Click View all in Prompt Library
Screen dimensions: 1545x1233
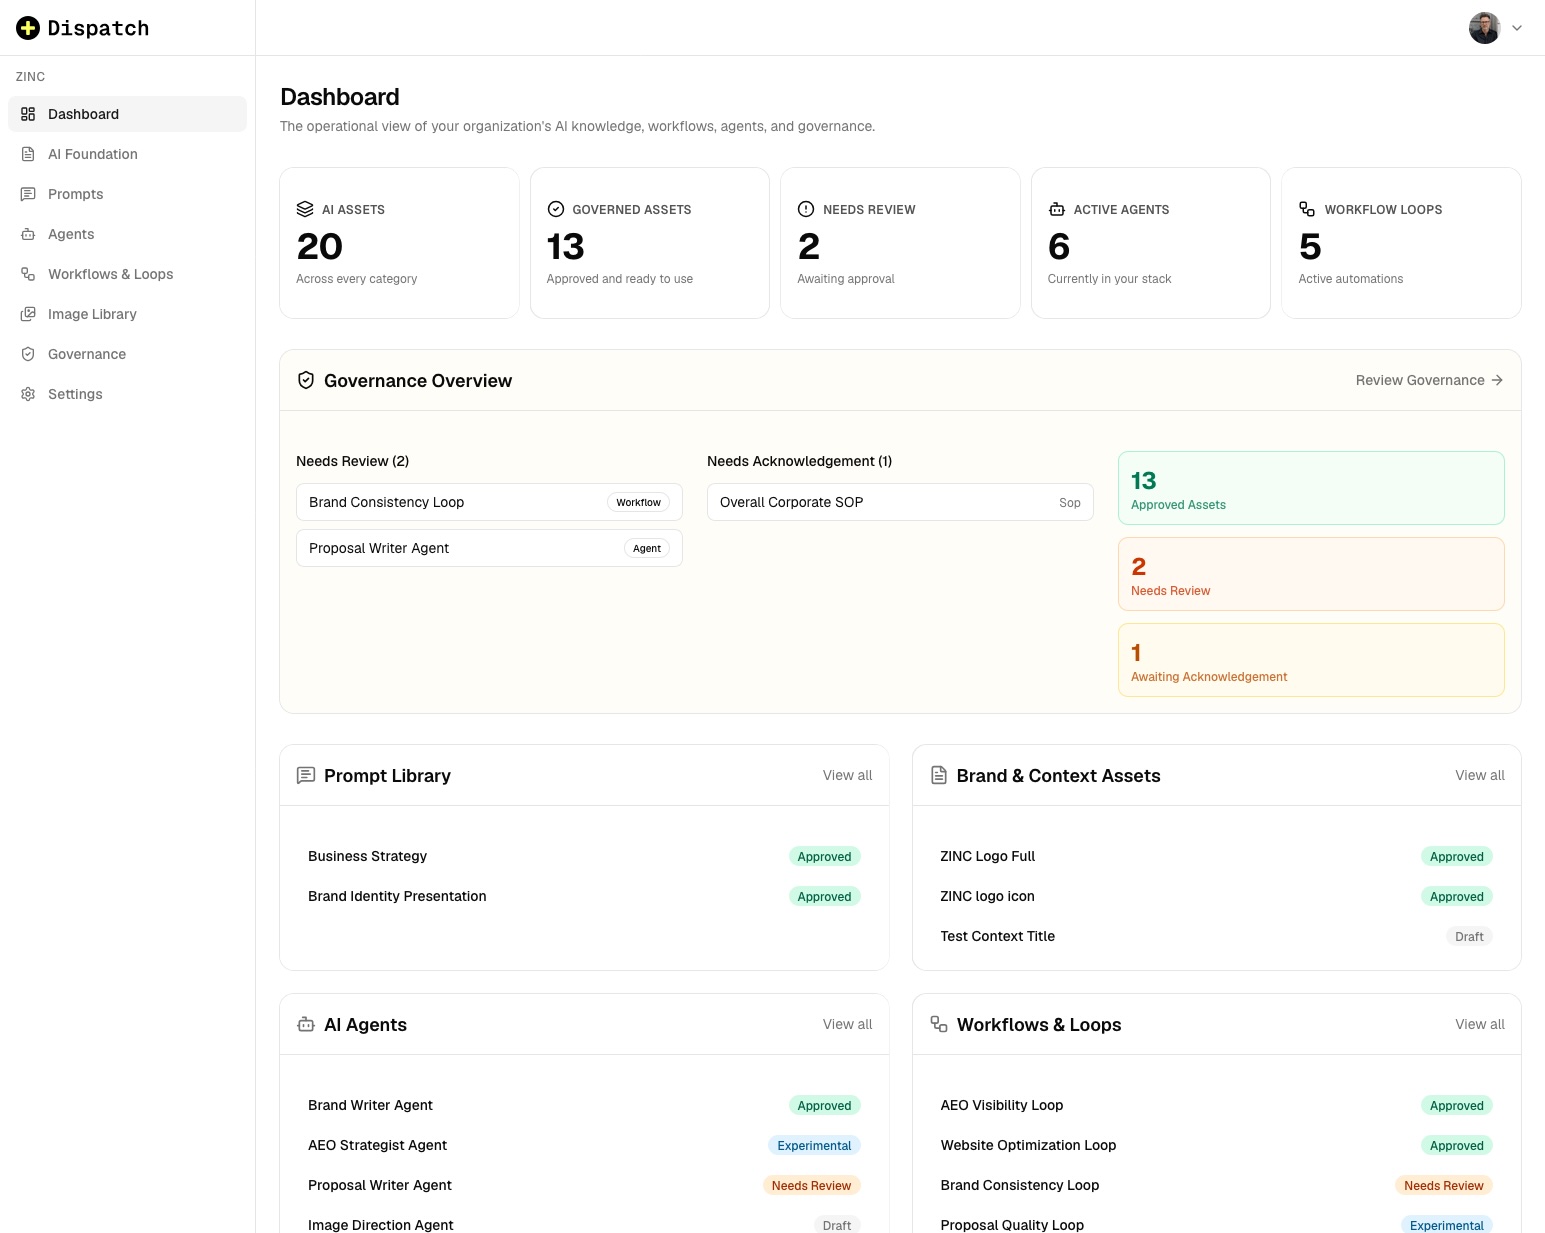[x=847, y=775]
